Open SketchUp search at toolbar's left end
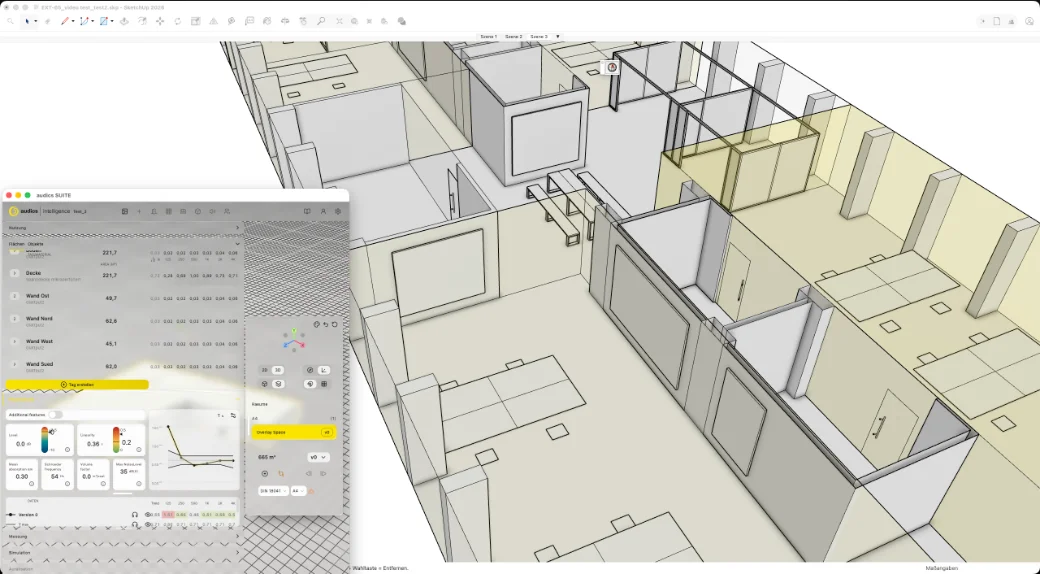 (10, 21)
